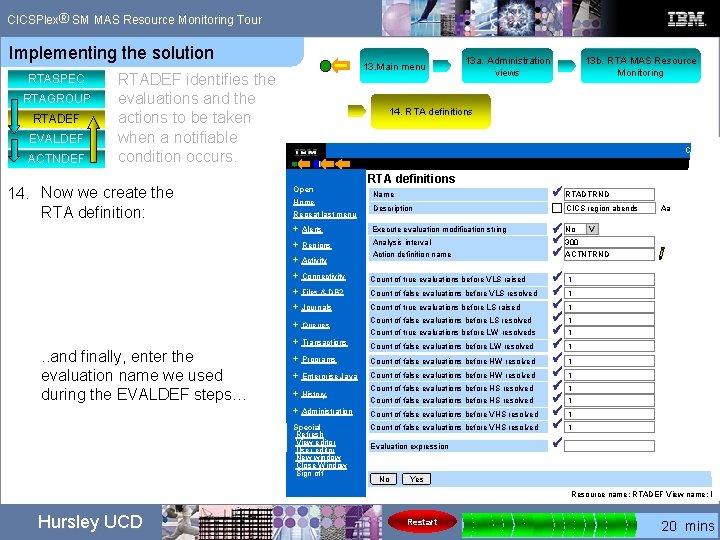Viewport: 720px width, 540px height.
Task: Click the value field for true evaluations VLS raised
Action: point(609,279)
